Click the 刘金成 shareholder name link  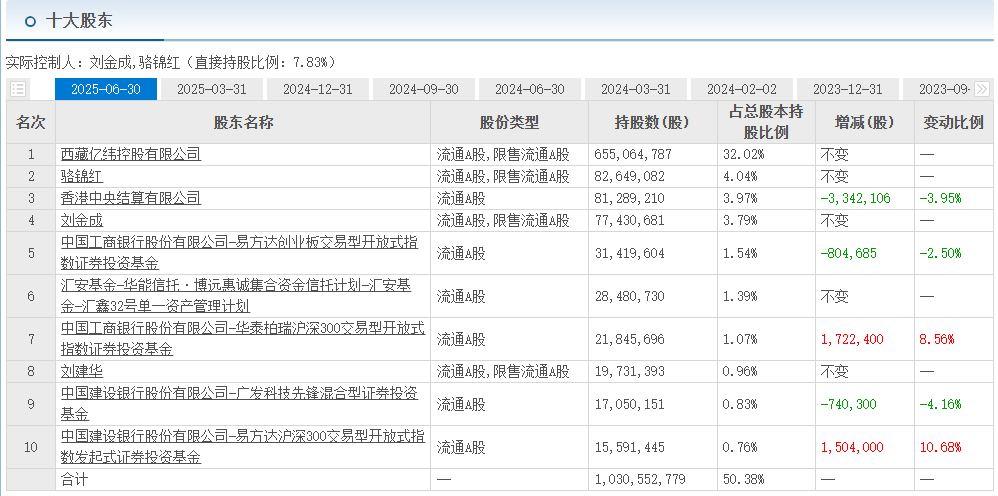click(x=81, y=220)
